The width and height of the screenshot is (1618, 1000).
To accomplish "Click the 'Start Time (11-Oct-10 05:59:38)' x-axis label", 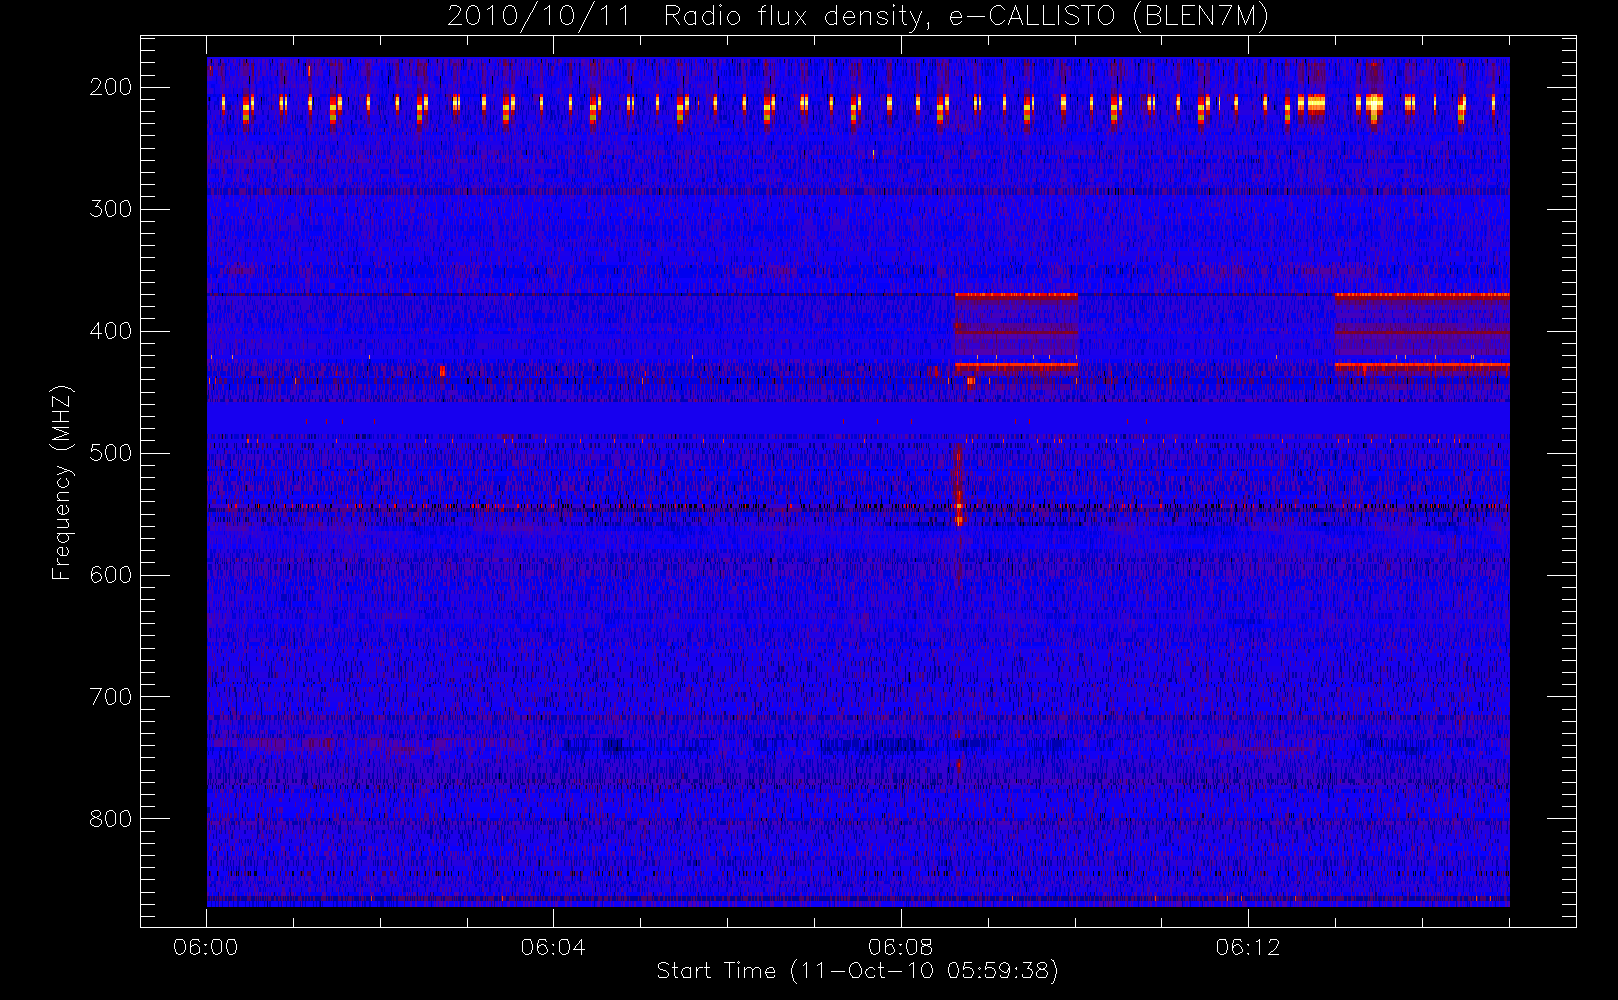I will pyautogui.click(x=857, y=971).
